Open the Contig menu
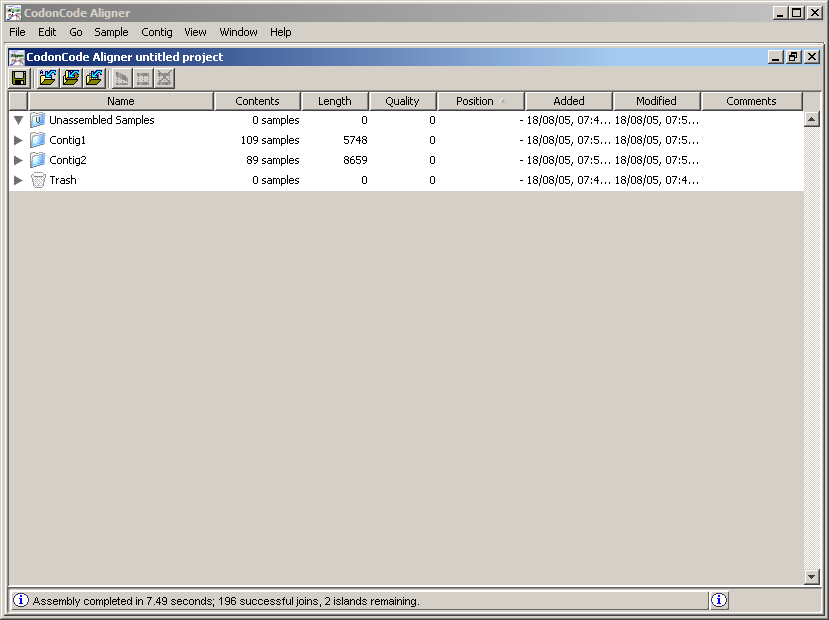 (x=156, y=32)
